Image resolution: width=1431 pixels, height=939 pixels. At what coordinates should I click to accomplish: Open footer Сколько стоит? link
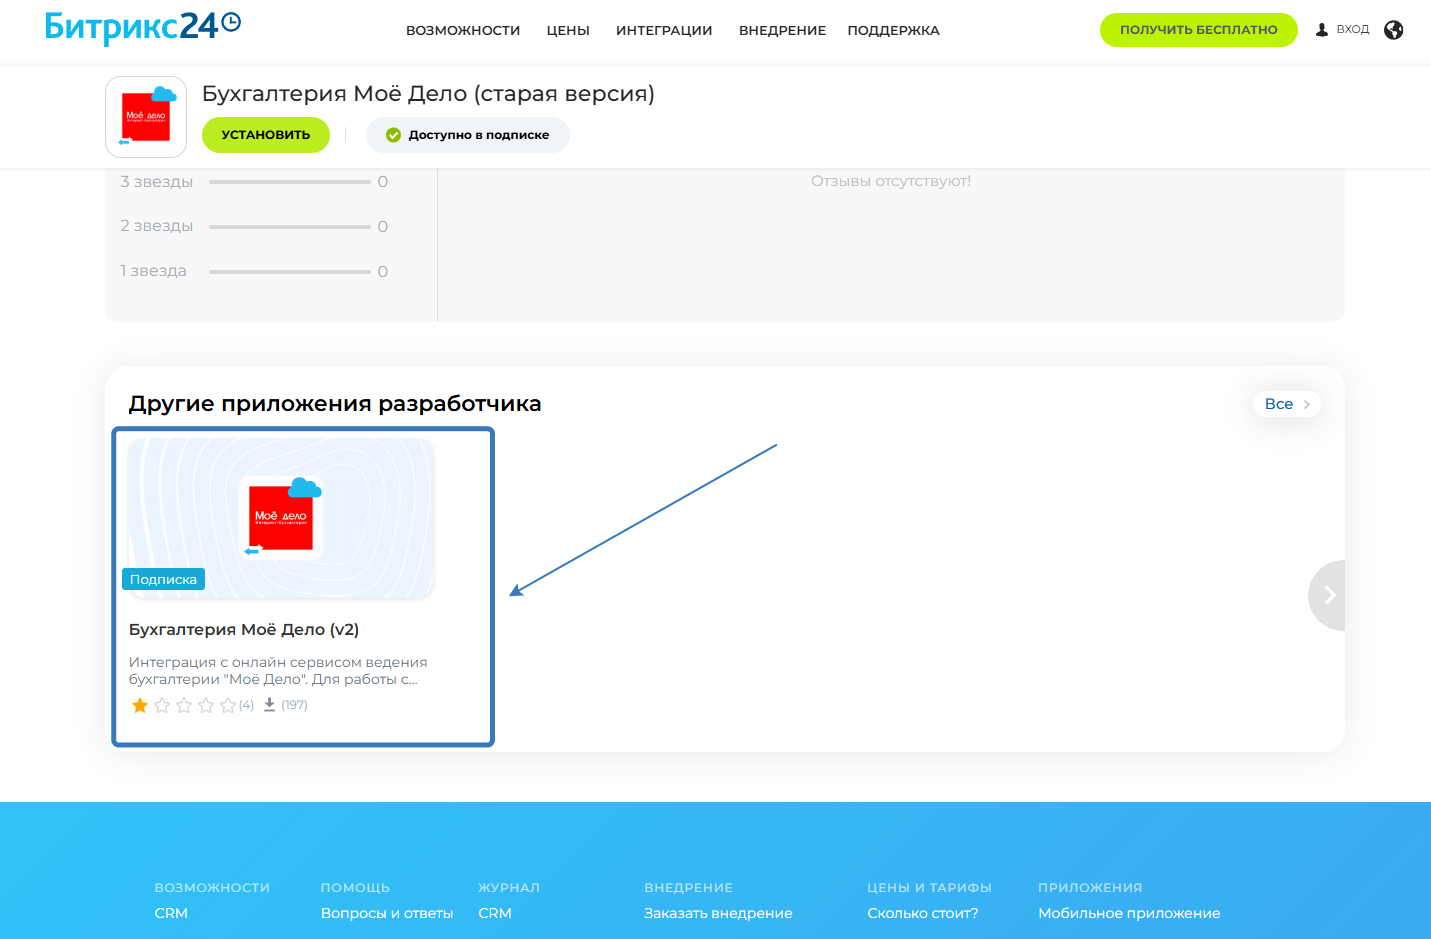[x=923, y=913]
